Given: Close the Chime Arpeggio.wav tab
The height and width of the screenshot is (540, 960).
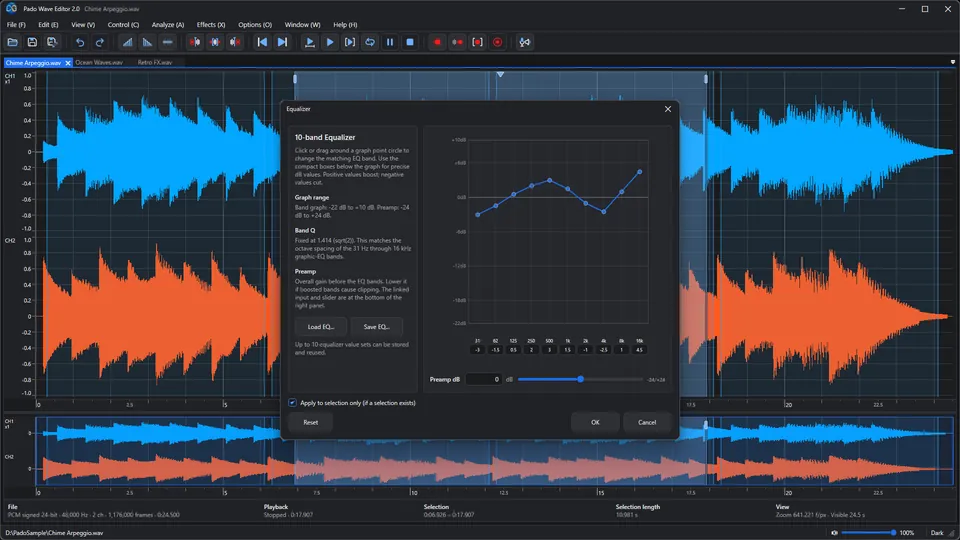Looking at the screenshot, I should pos(68,63).
